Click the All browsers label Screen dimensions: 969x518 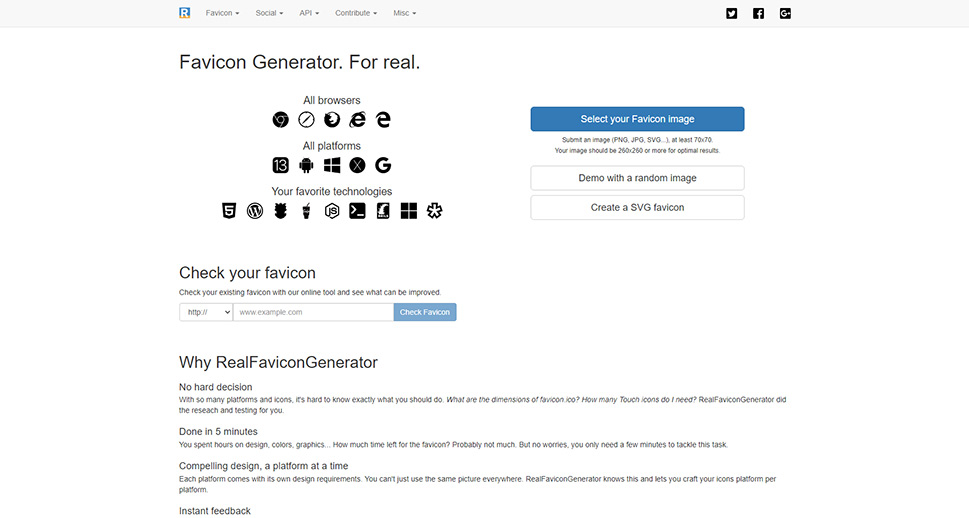pyautogui.click(x=332, y=100)
